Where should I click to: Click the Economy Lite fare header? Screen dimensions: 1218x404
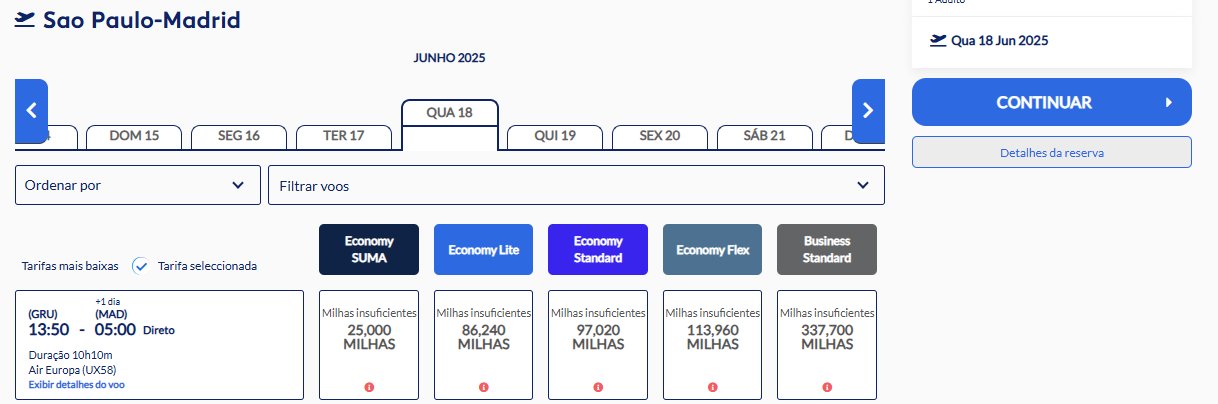click(484, 249)
